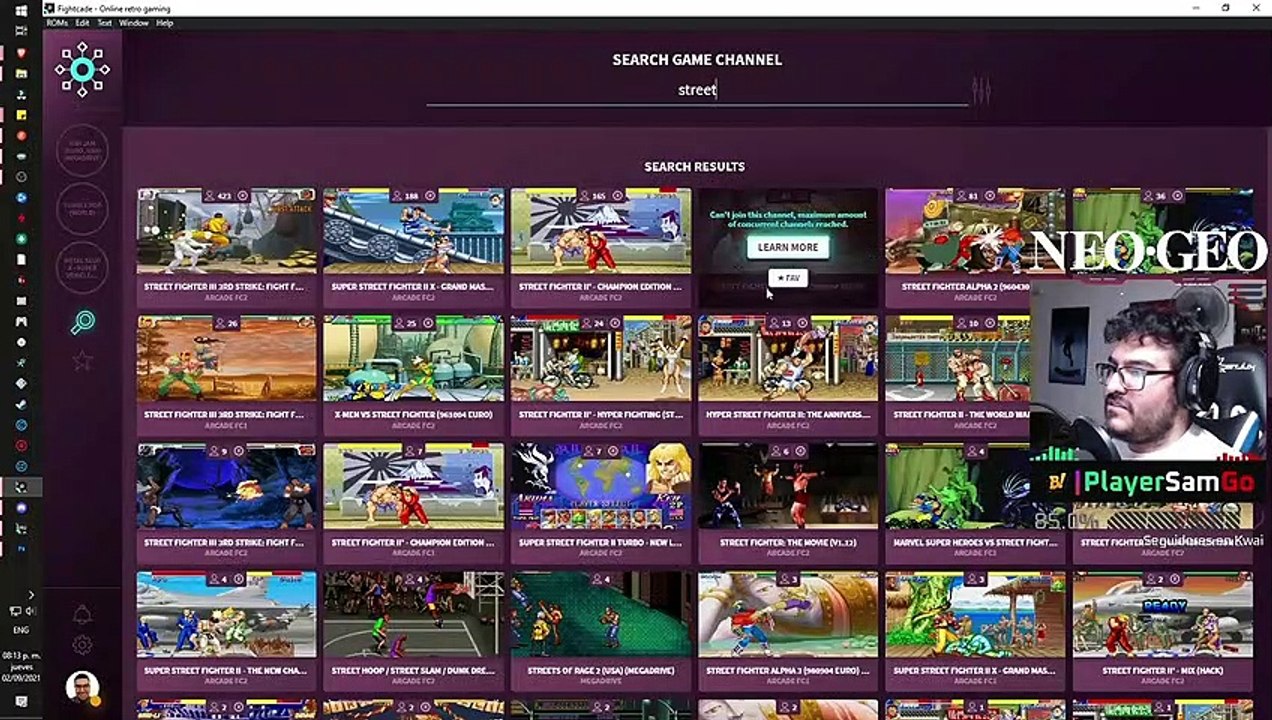Open Marvel Super Heroes vs Street Fighter thumbnail

958,487
